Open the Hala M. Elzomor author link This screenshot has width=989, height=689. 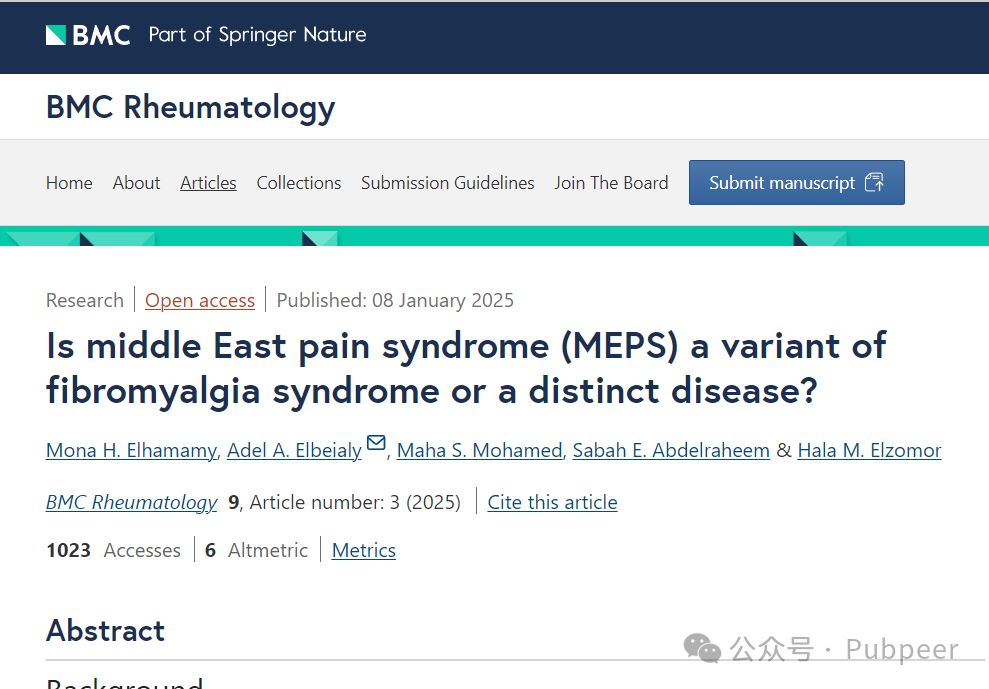(869, 450)
